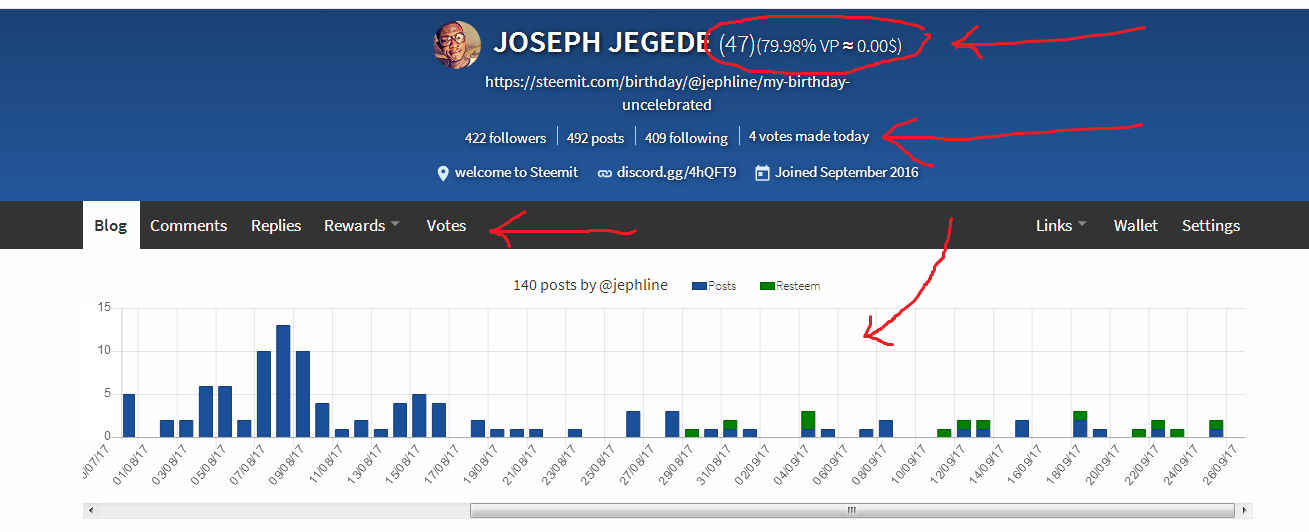Open the steemit.com birthday post link
Image resolution: width=1309 pixels, height=532 pixels.
point(667,93)
